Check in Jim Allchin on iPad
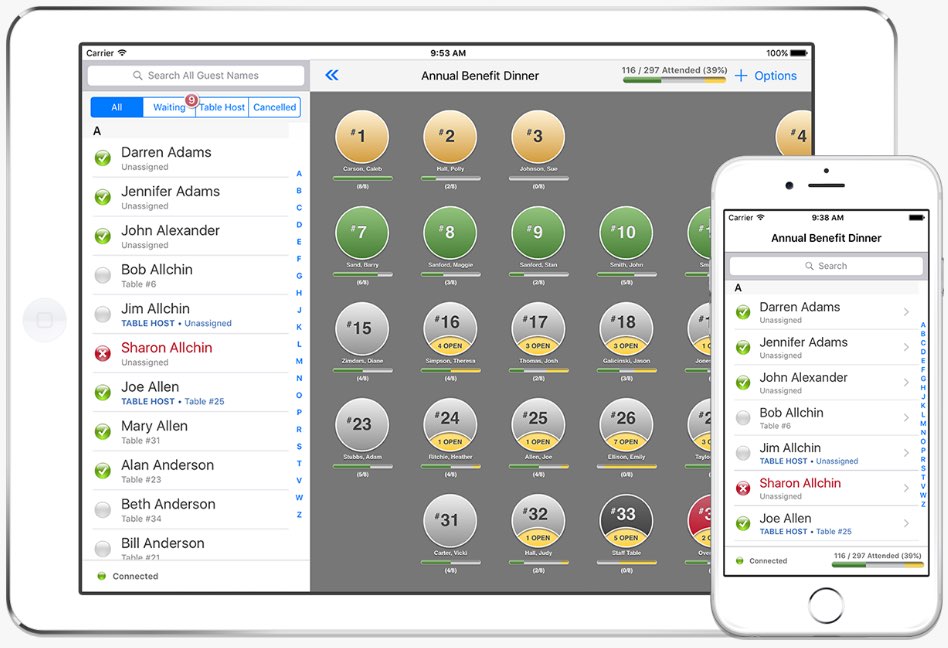This screenshot has height=648, width=948. [x=103, y=314]
